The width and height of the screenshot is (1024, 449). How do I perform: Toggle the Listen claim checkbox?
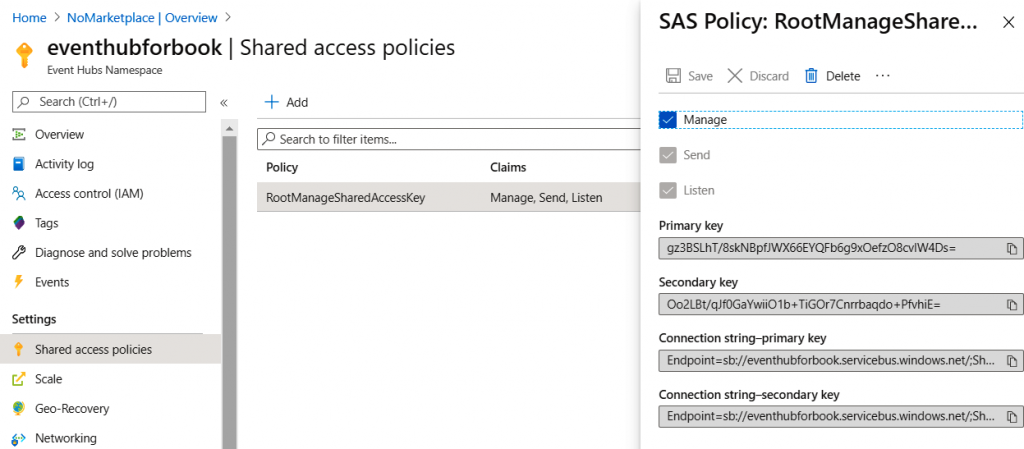coord(669,190)
